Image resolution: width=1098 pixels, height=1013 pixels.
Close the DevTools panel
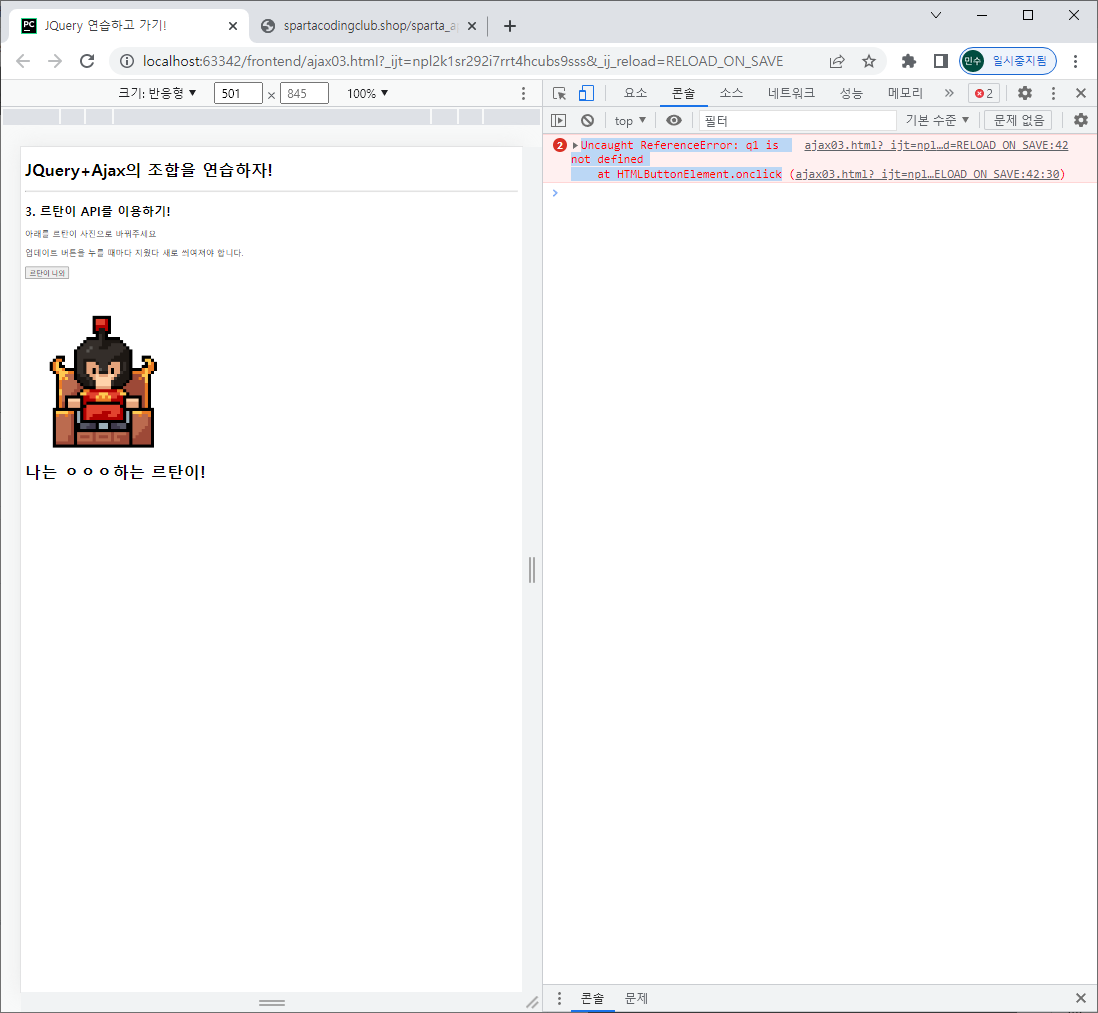[1080, 93]
